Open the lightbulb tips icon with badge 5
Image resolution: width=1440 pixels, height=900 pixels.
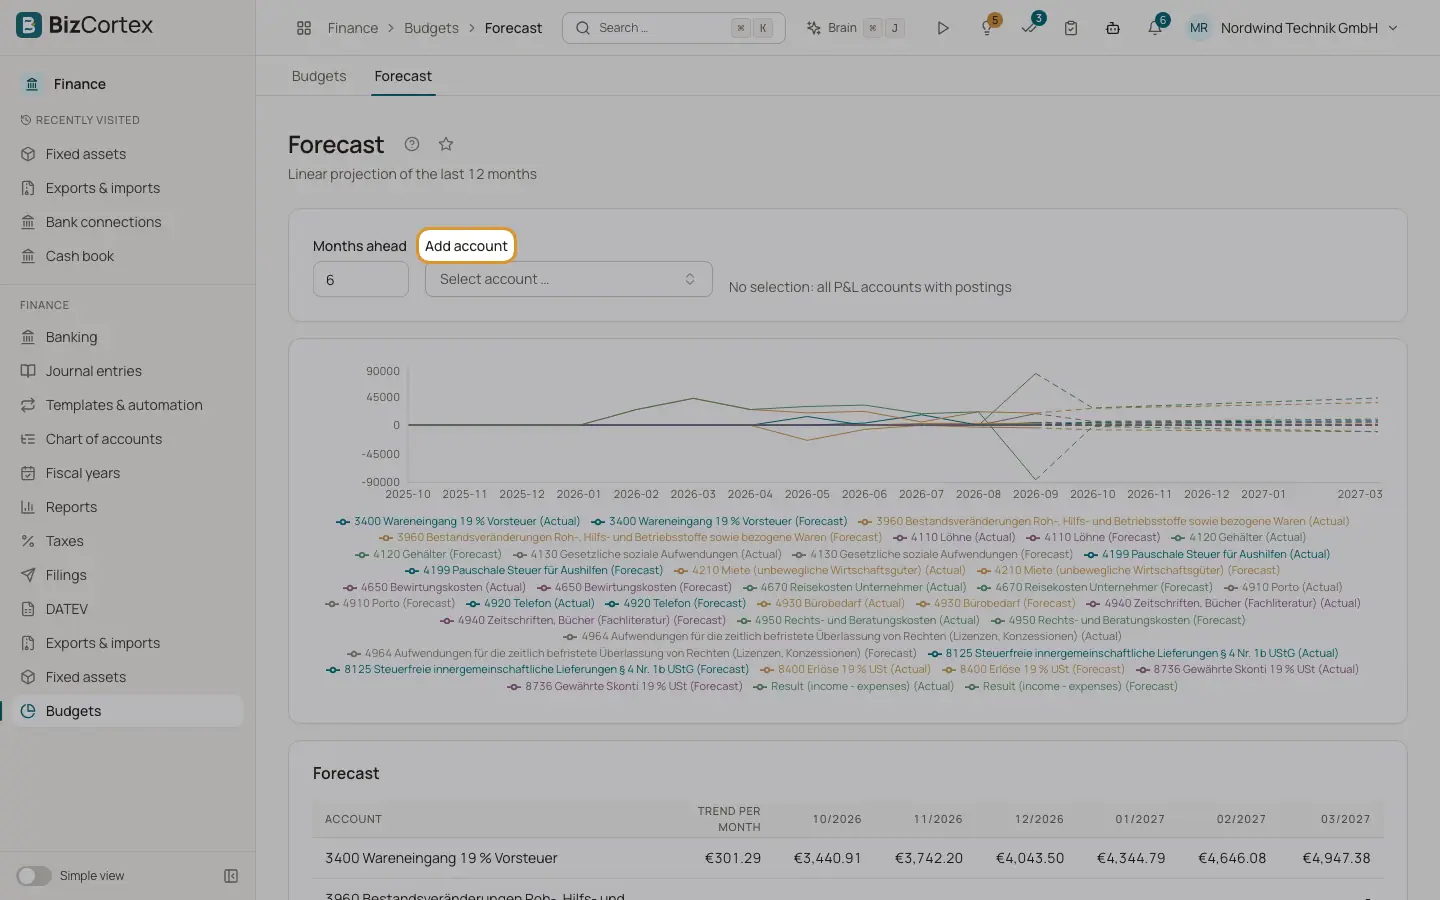(x=987, y=28)
